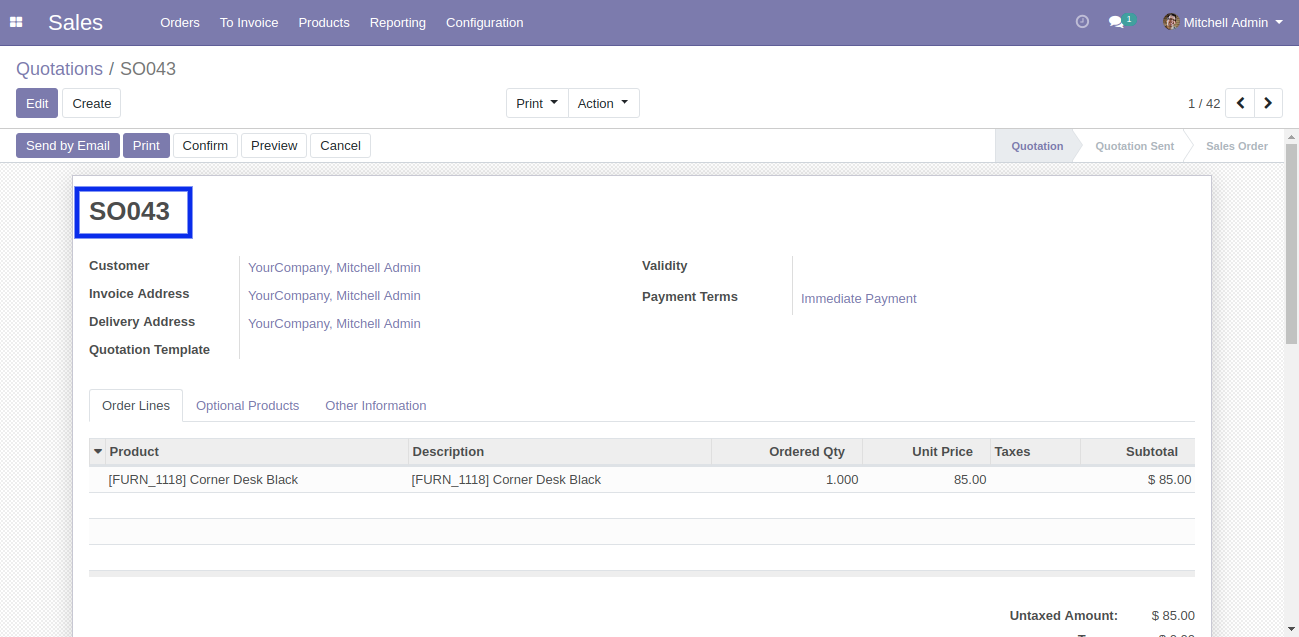Confirm the quotation
This screenshot has height=637, width=1299.
205,146
